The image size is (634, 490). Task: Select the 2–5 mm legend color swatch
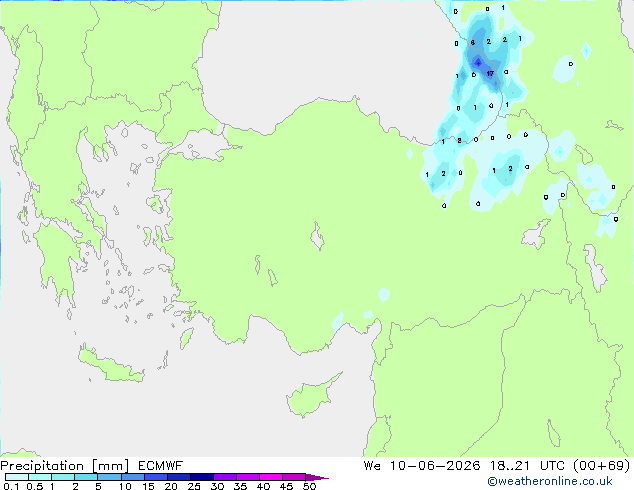pos(86,477)
